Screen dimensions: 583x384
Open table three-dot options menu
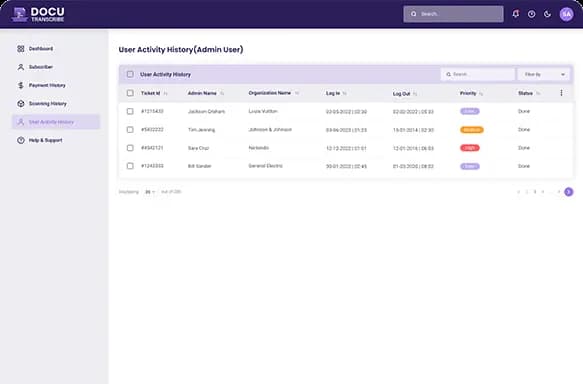561,93
